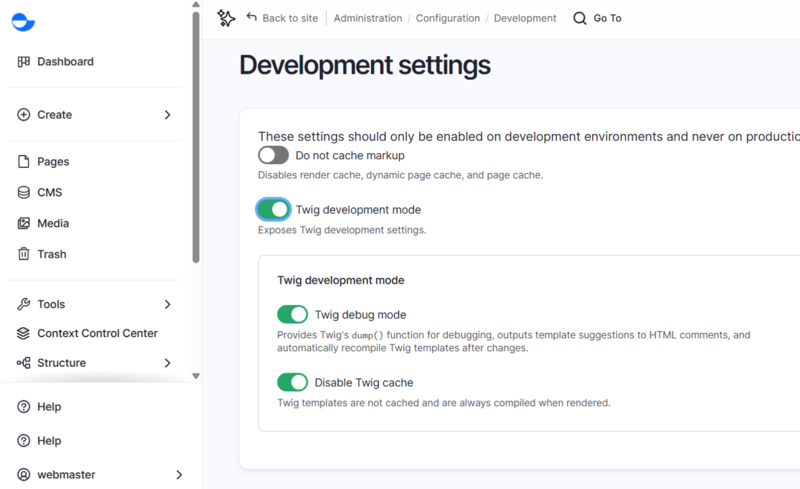Turn off Twig development mode switch

(x=273, y=209)
